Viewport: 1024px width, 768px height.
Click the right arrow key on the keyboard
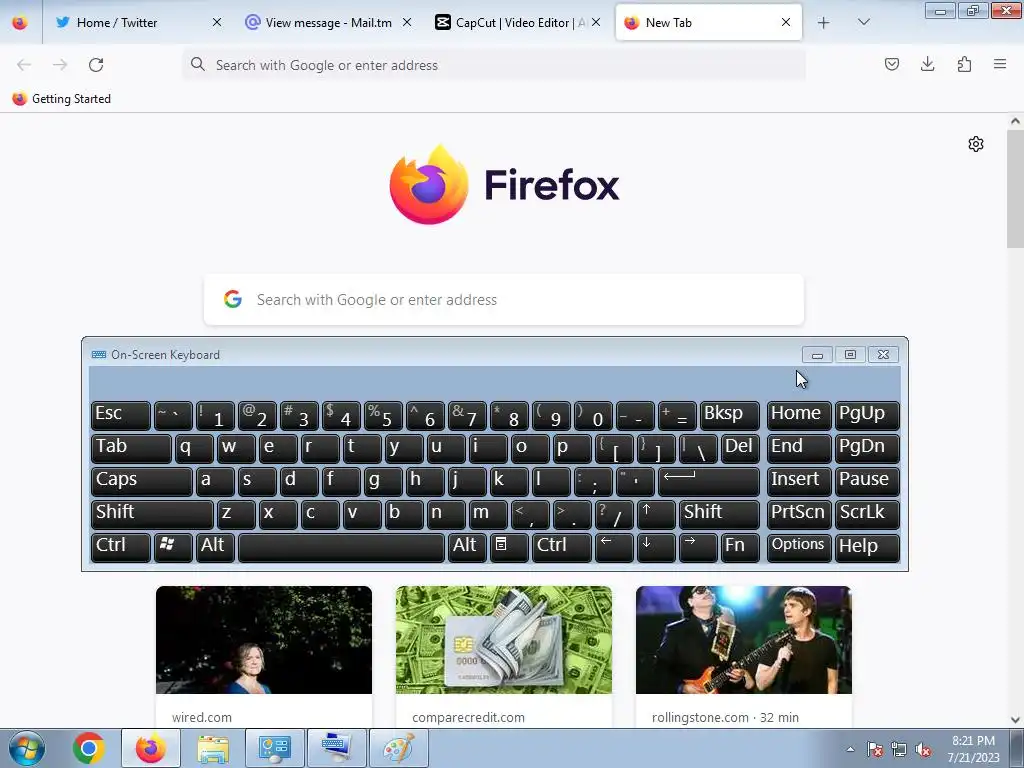[x=697, y=547]
